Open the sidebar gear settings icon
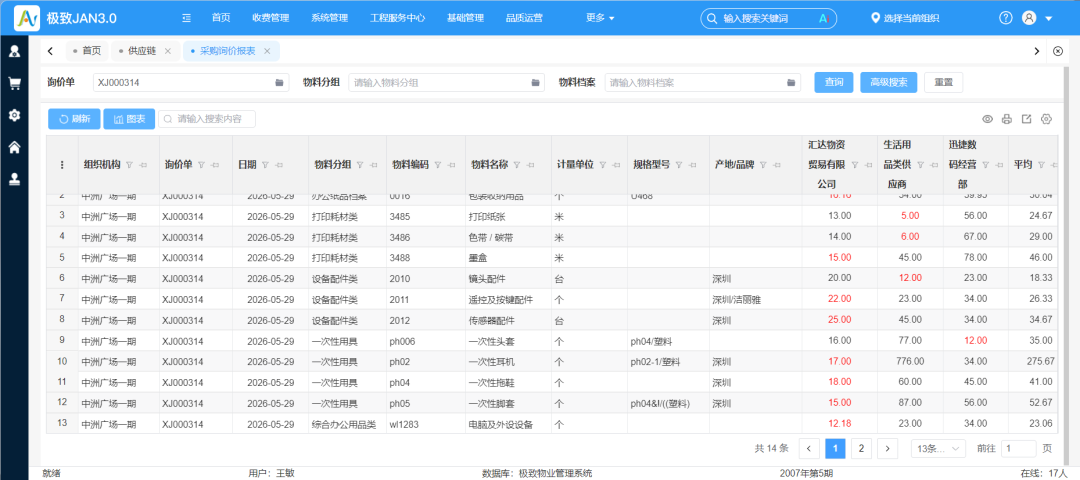 (x=14, y=115)
